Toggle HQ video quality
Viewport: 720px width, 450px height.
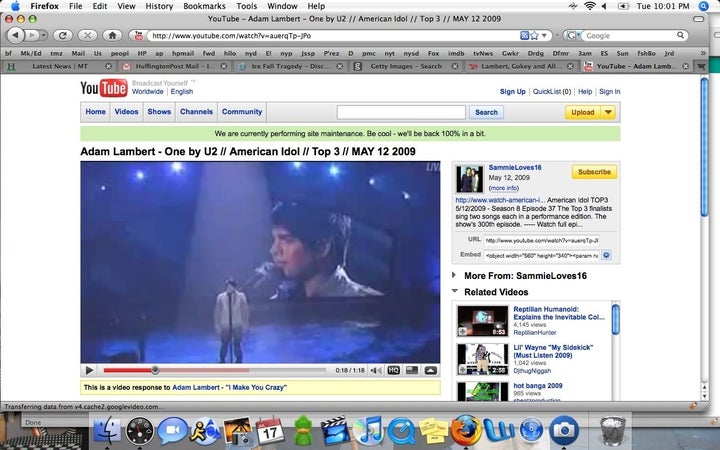394,370
